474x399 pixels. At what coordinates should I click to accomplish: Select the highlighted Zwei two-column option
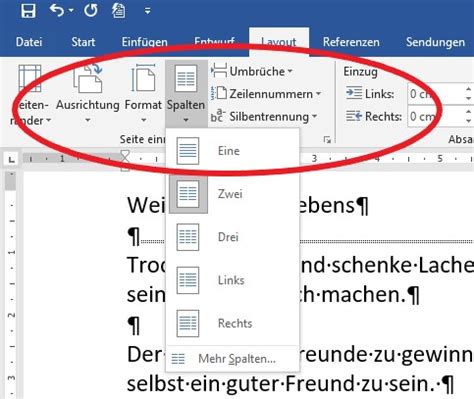tap(233, 194)
